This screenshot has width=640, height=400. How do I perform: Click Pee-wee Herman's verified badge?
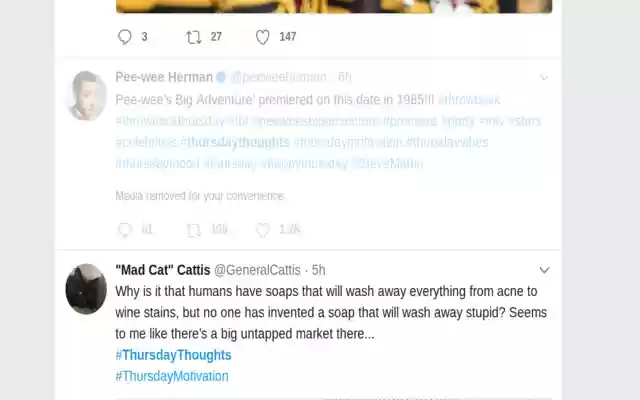click(x=221, y=77)
